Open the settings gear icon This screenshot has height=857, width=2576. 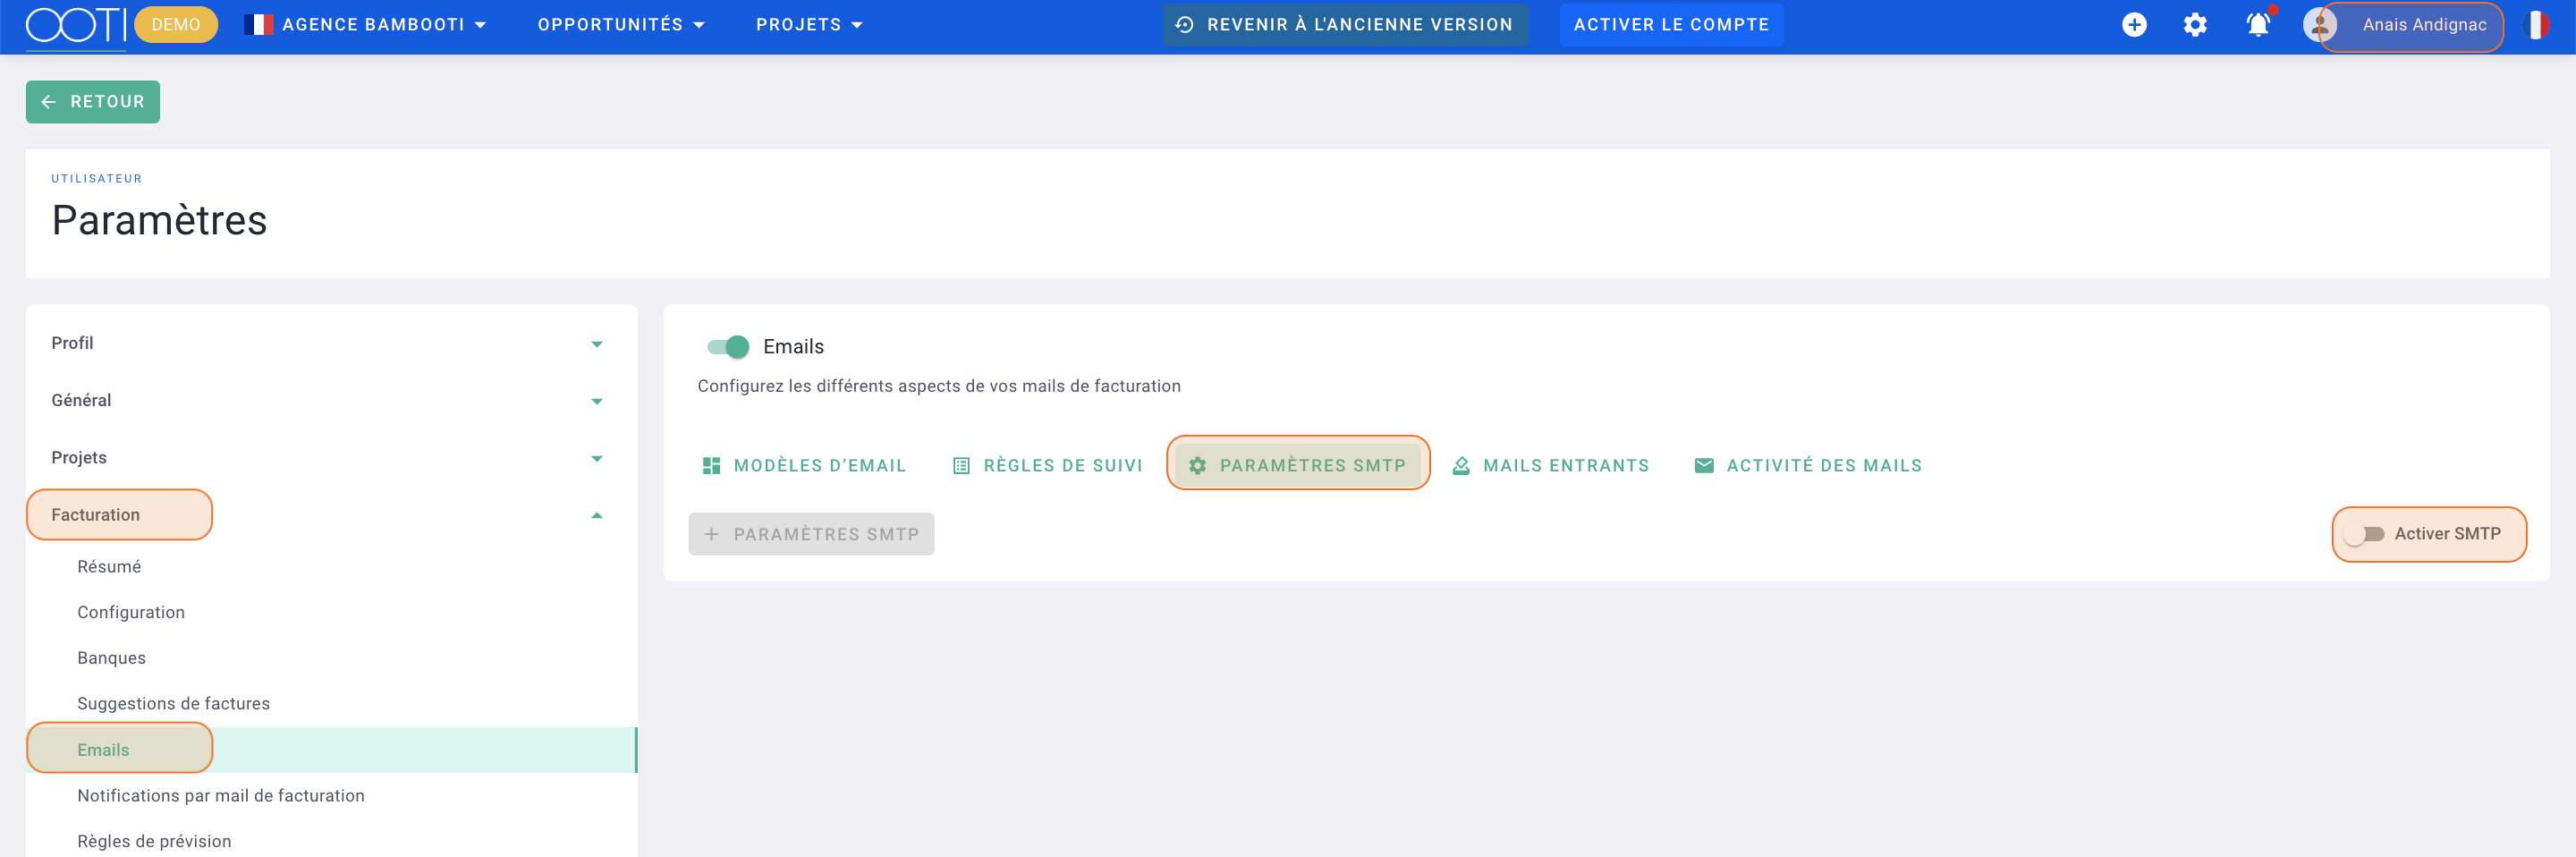(2195, 25)
